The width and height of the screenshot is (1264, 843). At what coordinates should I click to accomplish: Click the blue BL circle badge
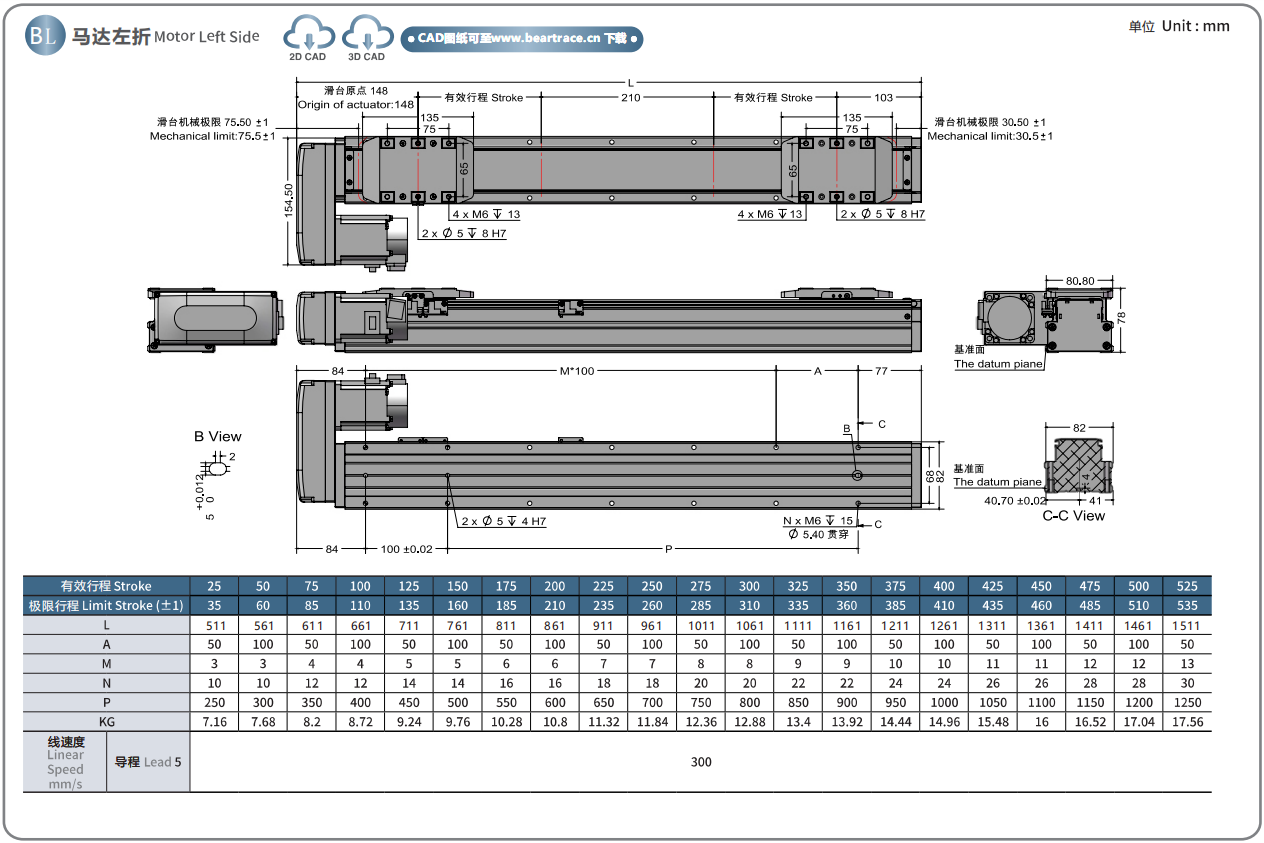click(x=43, y=36)
